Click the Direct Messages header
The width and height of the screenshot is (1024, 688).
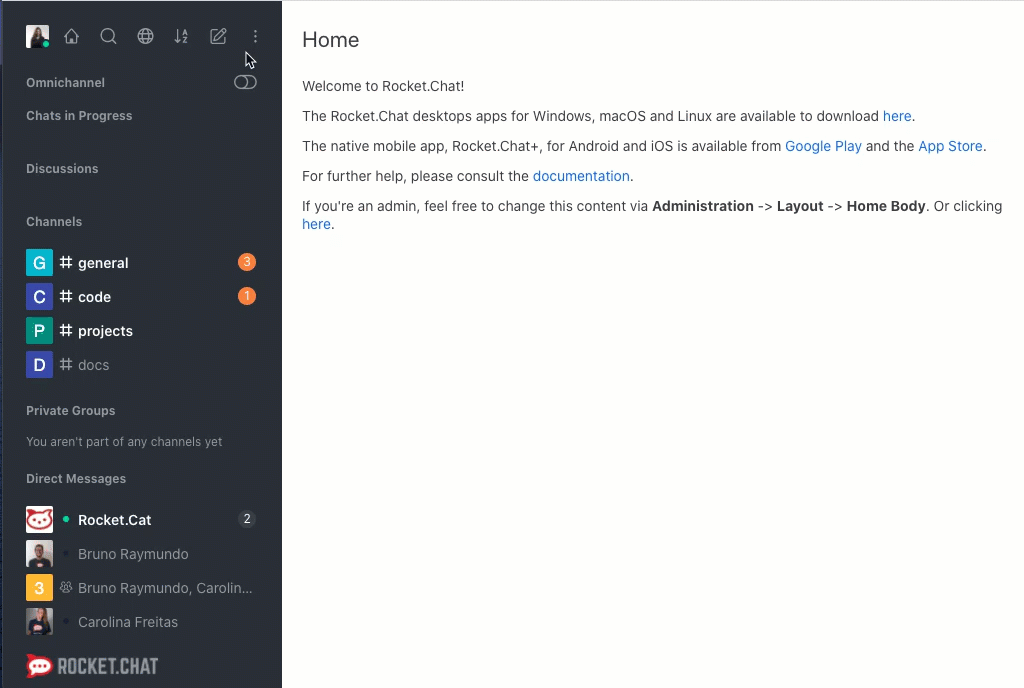(x=76, y=478)
